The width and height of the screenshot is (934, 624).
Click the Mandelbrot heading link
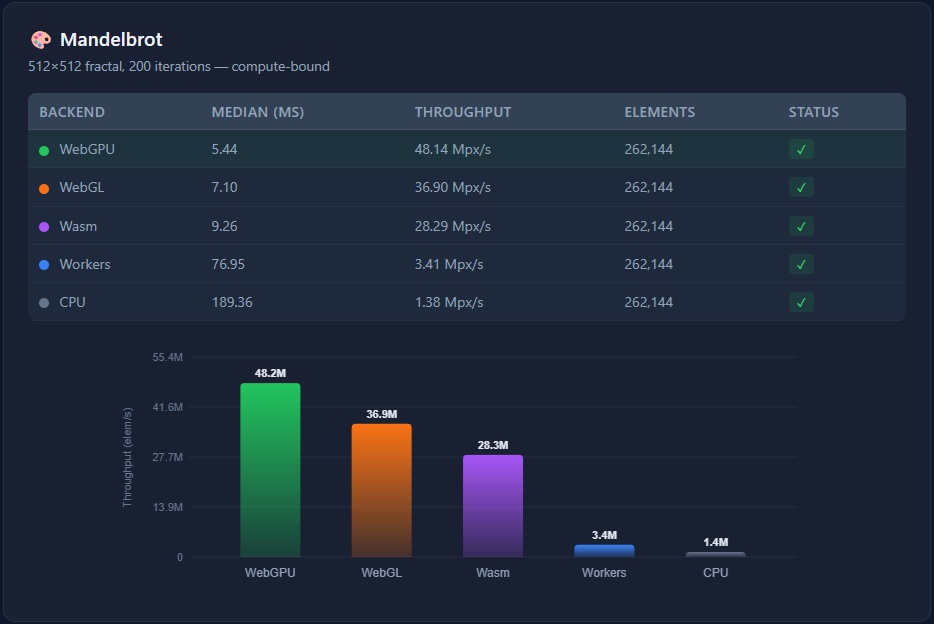pyautogui.click(x=113, y=40)
